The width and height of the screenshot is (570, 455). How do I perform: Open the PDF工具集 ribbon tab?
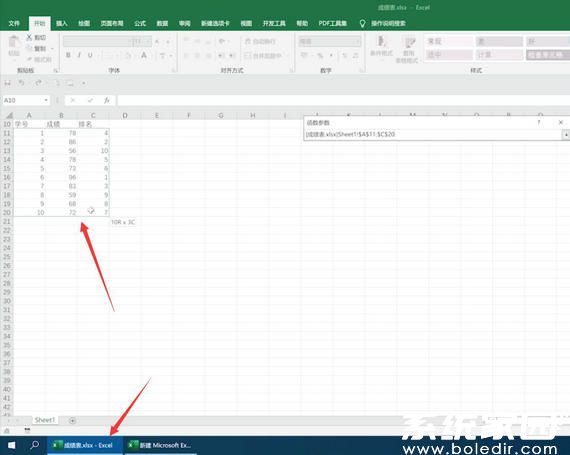(x=333, y=23)
